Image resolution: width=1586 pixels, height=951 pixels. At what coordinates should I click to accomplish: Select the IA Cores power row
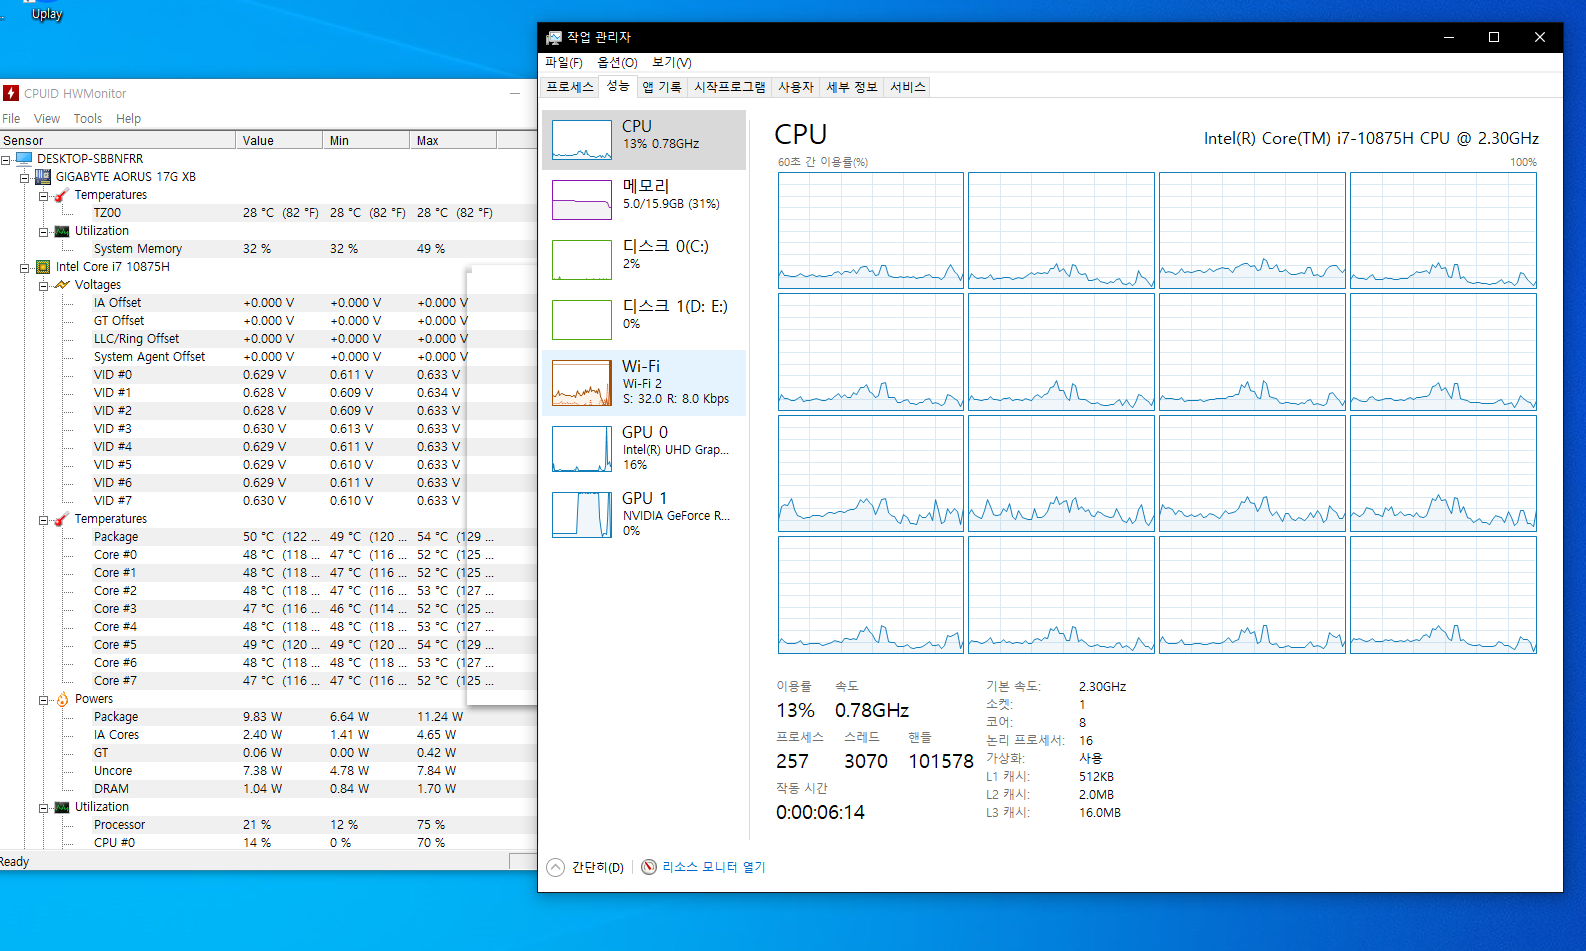click(268, 735)
